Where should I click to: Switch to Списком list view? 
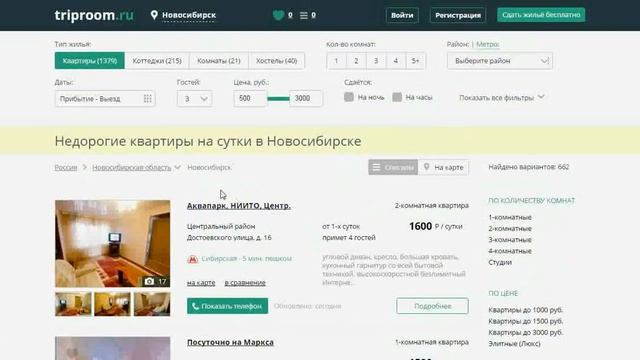393,167
